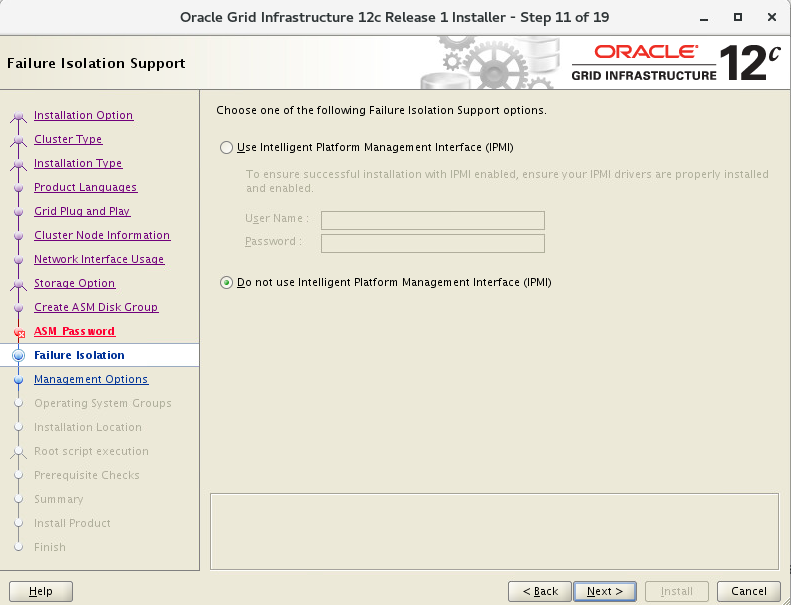The image size is (791, 605).
Task: Click the Root script execution step text
Action: point(91,451)
